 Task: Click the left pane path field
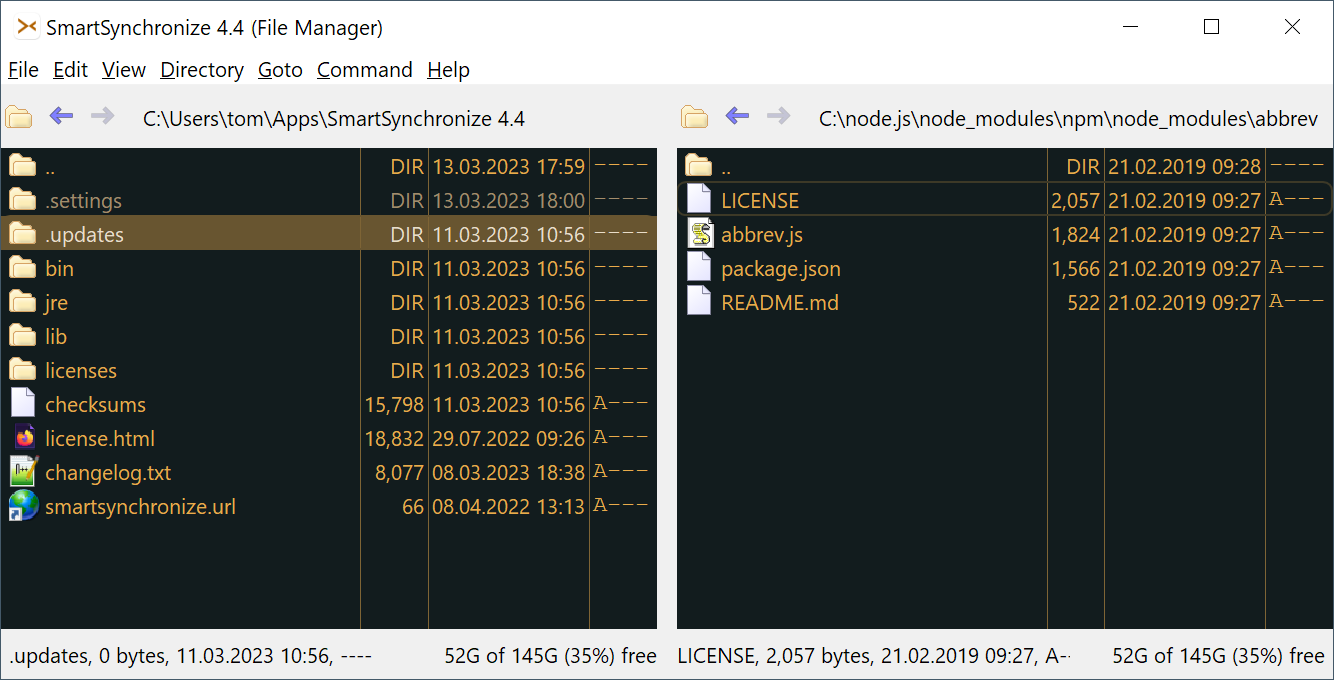[334, 119]
